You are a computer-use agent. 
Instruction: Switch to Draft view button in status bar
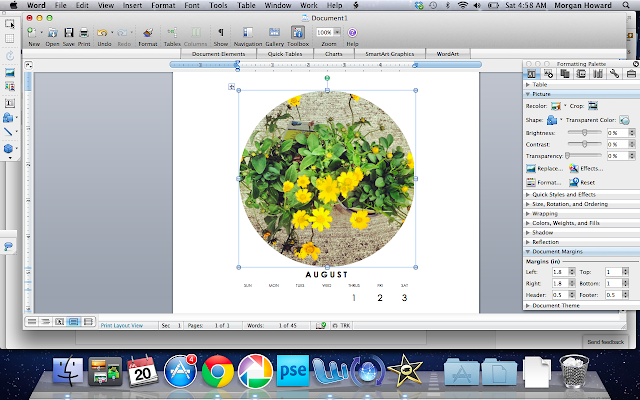(32, 322)
